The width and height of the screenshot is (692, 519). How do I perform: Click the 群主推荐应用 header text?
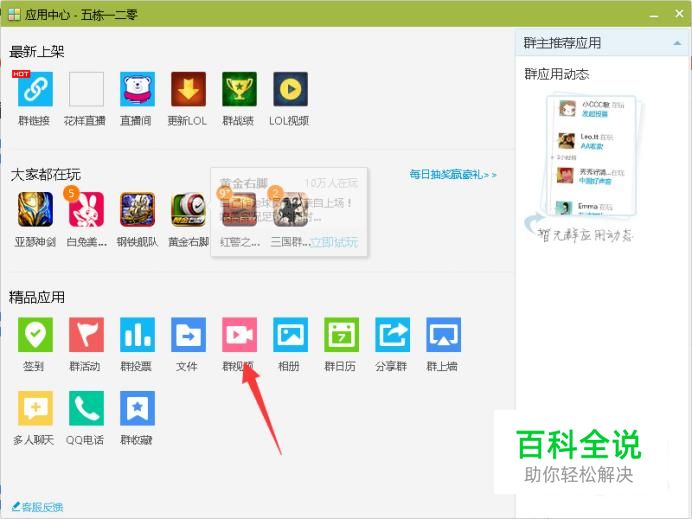click(x=562, y=43)
